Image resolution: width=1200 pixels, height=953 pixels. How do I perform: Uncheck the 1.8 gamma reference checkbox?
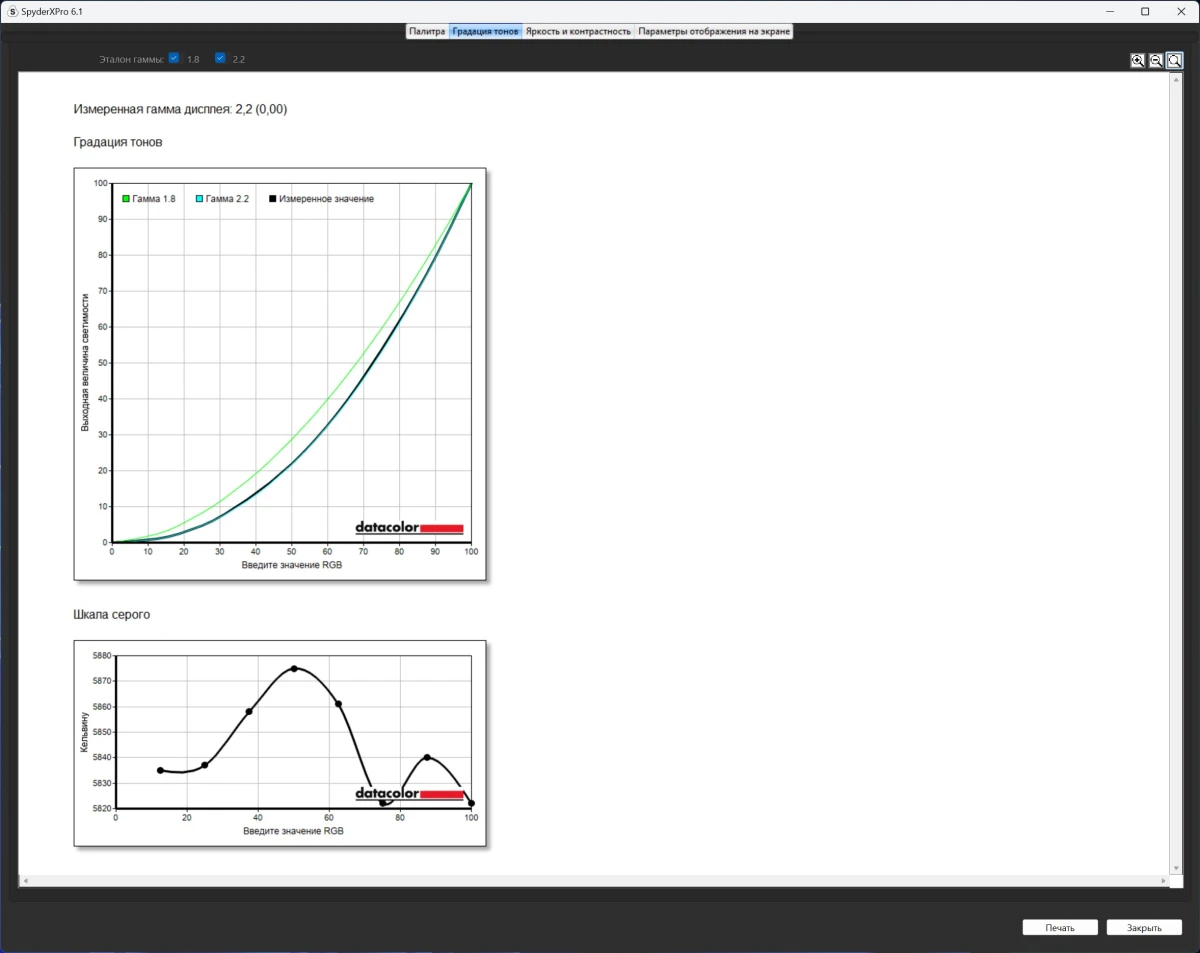(x=174, y=58)
